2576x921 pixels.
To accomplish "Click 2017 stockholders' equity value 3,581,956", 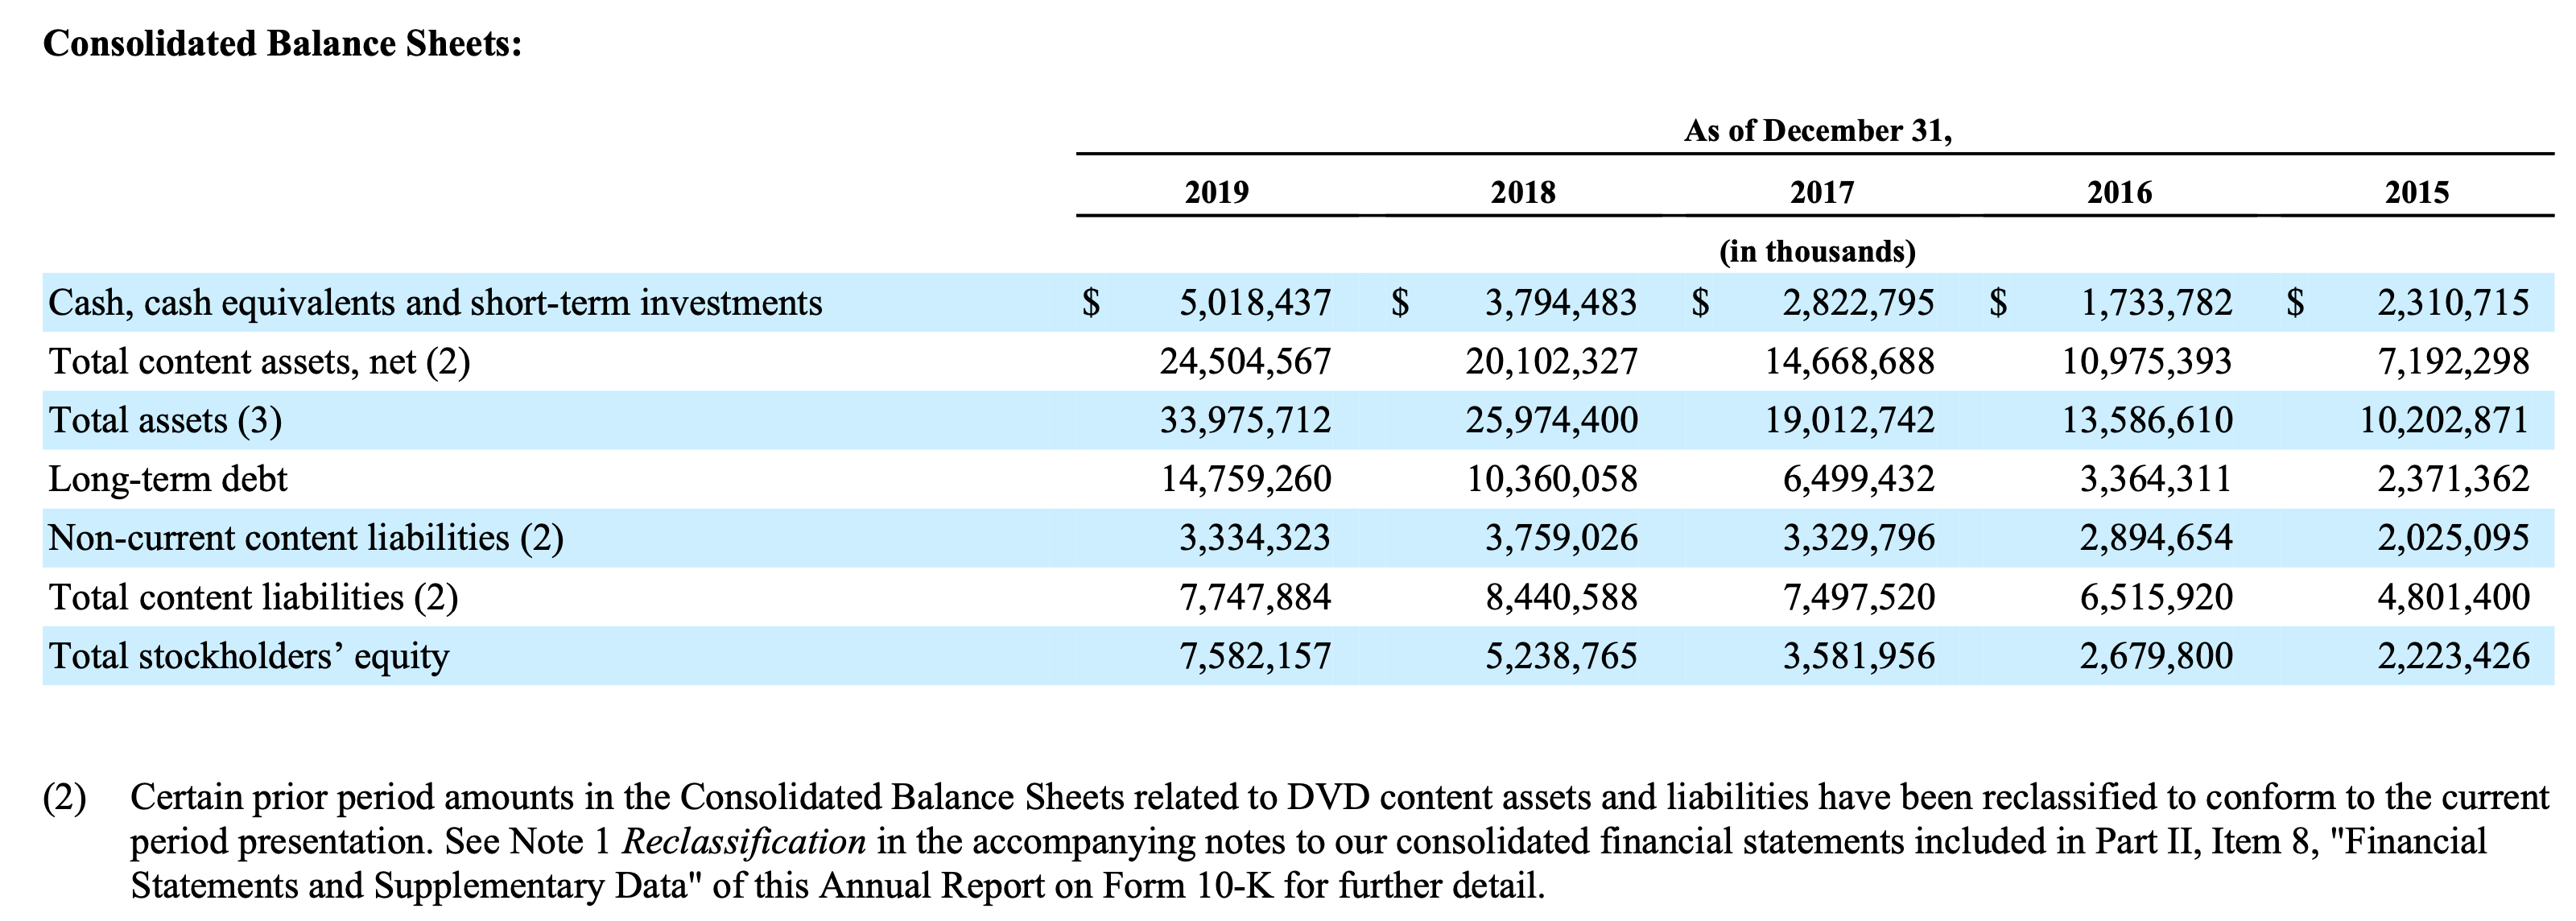I will coord(1858,656).
